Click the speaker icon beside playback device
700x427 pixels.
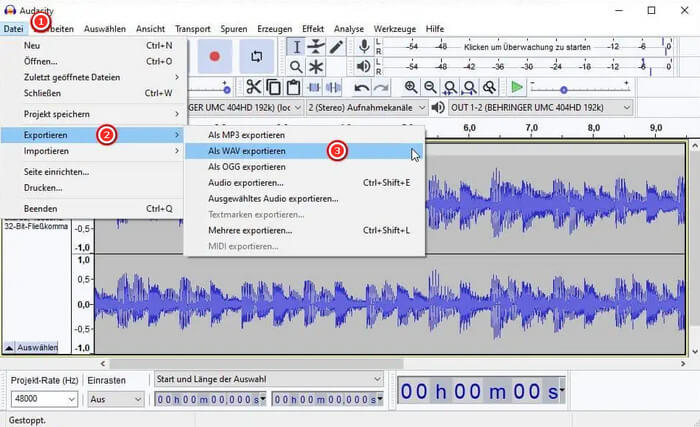(438, 107)
